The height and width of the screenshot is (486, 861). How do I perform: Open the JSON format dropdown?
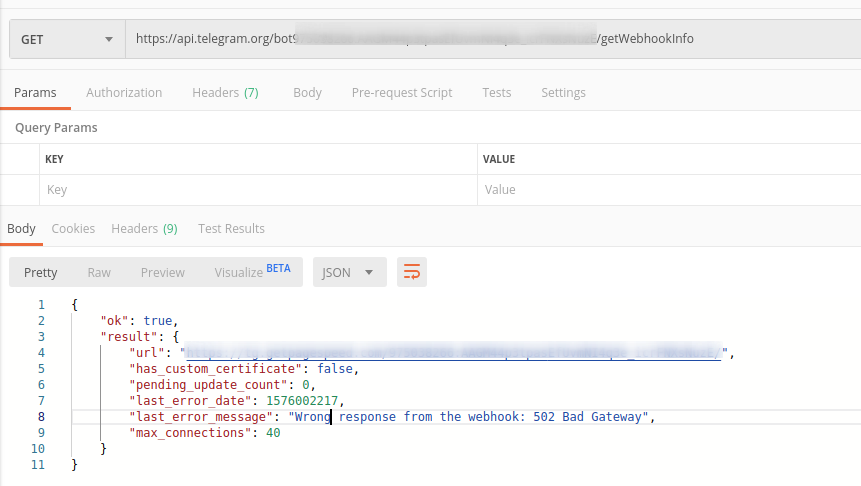(350, 272)
